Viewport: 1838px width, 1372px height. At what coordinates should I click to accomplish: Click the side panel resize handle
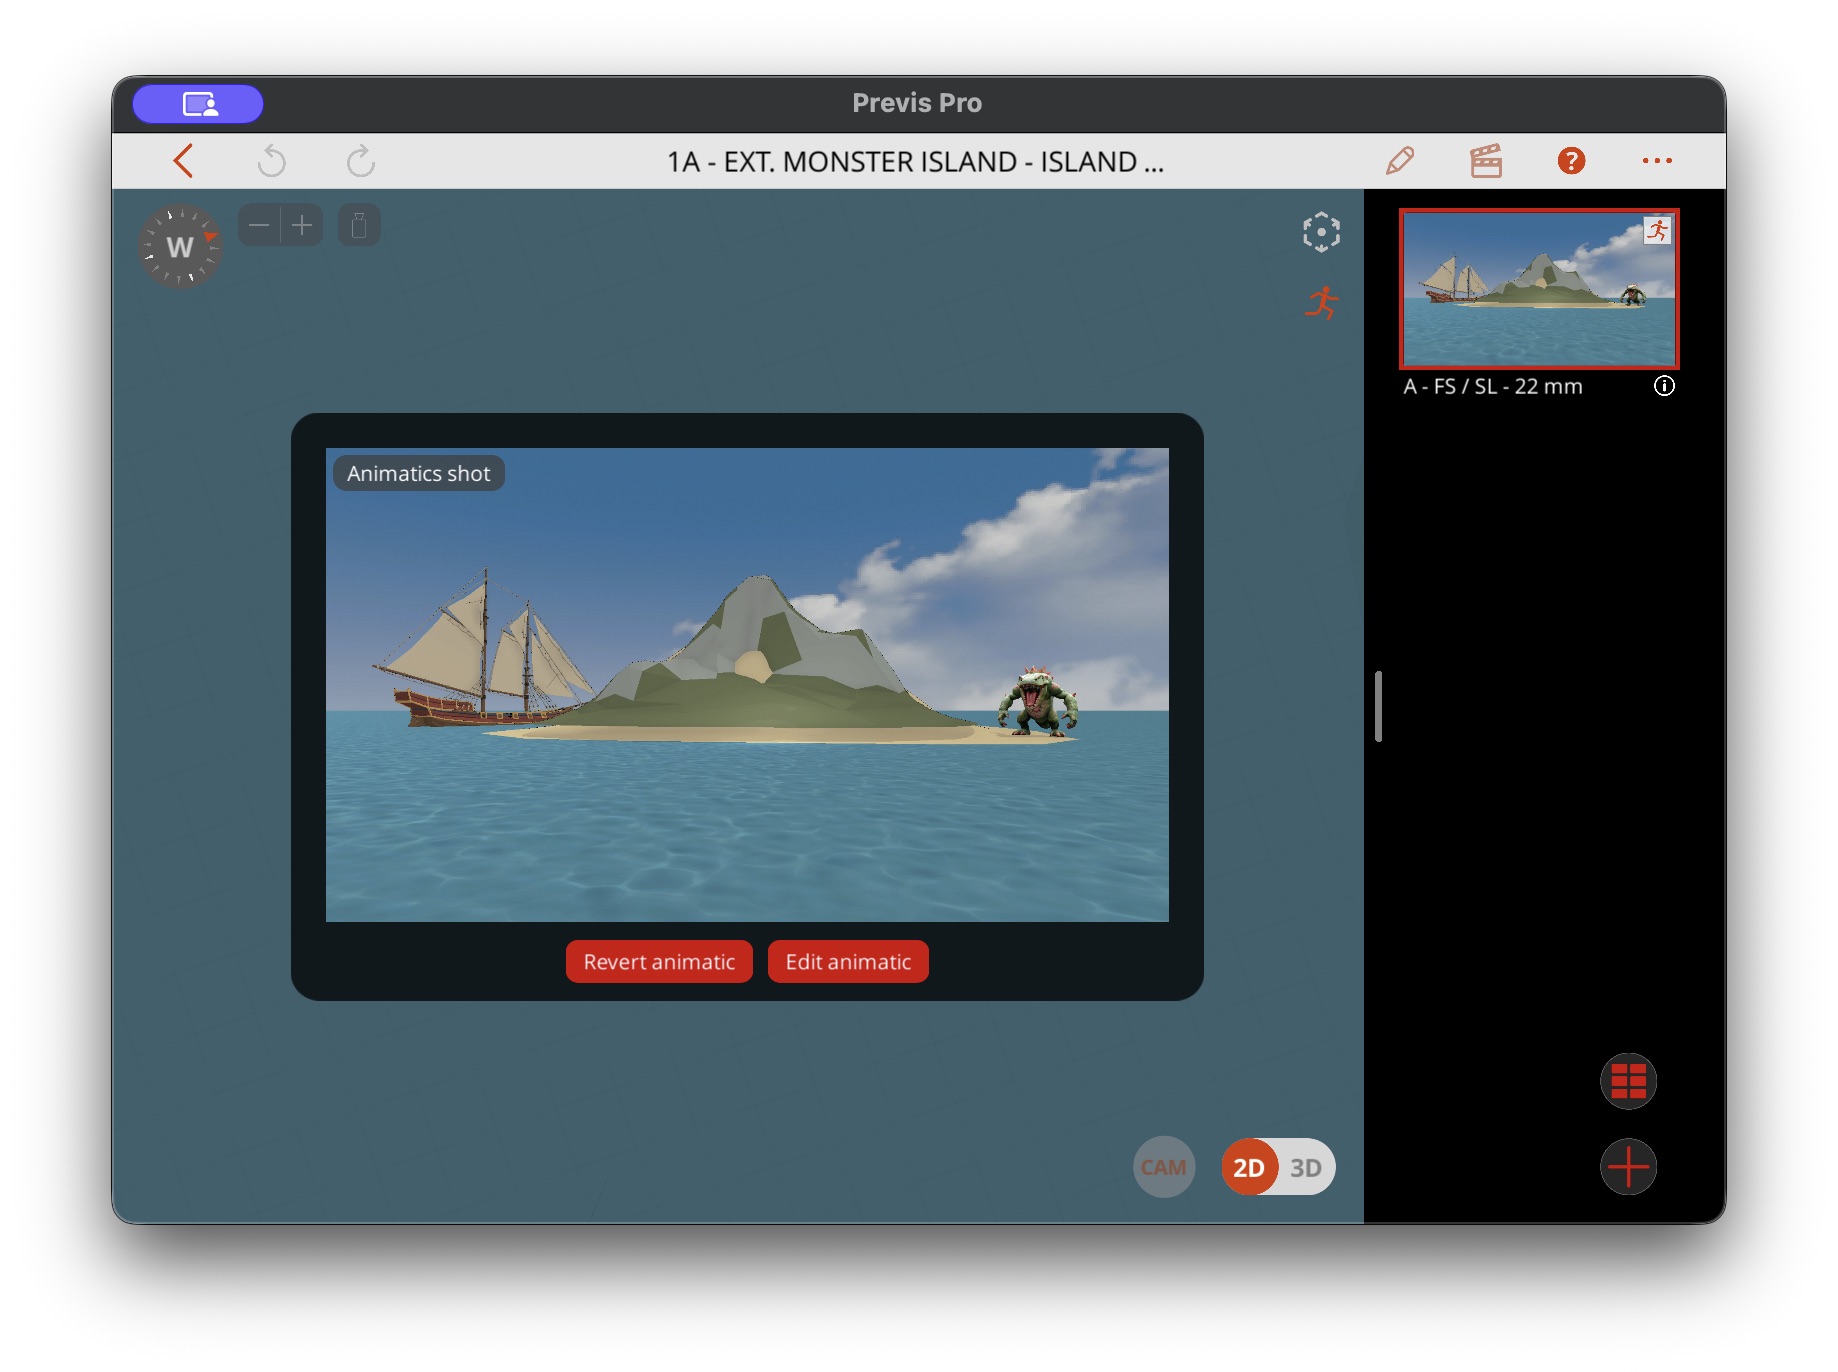(1378, 706)
